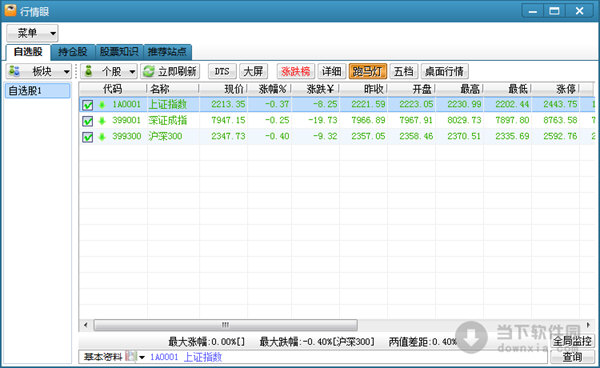The height and width of the screenshot is (368, 600).
Task: Uncheck the 沪深300 row checkbox
Action: (88, 137)
